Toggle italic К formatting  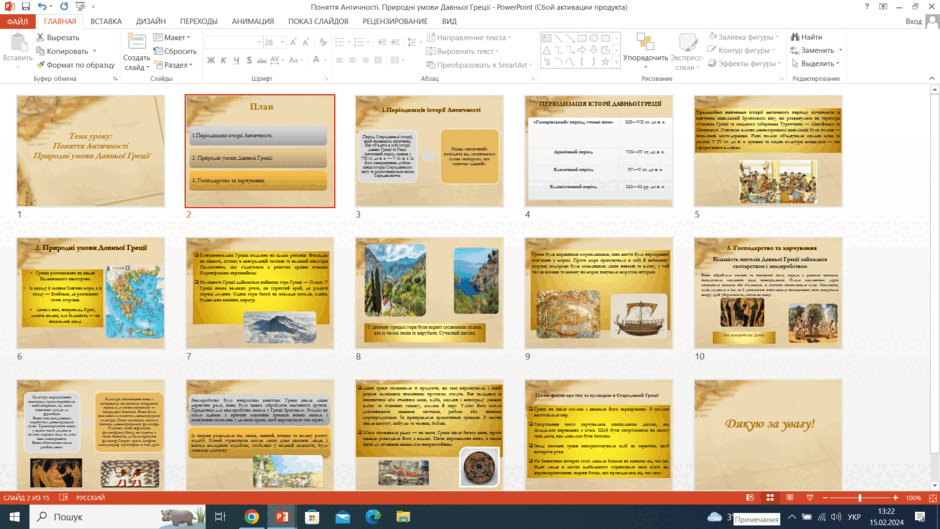click(223, 60)
